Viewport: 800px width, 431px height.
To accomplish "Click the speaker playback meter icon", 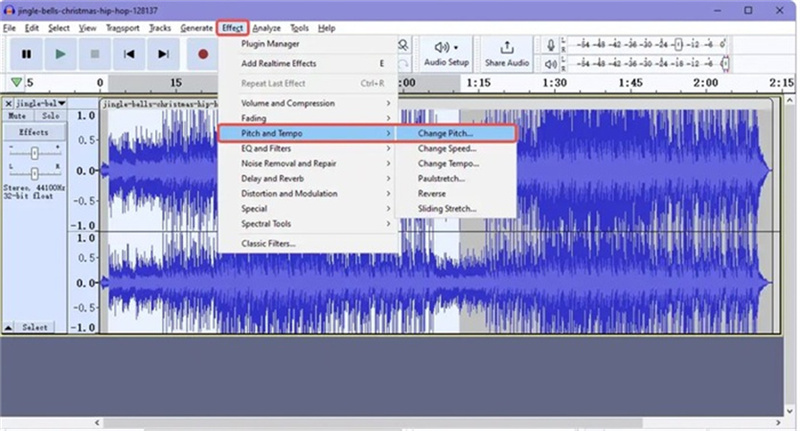I will (550, 64).
